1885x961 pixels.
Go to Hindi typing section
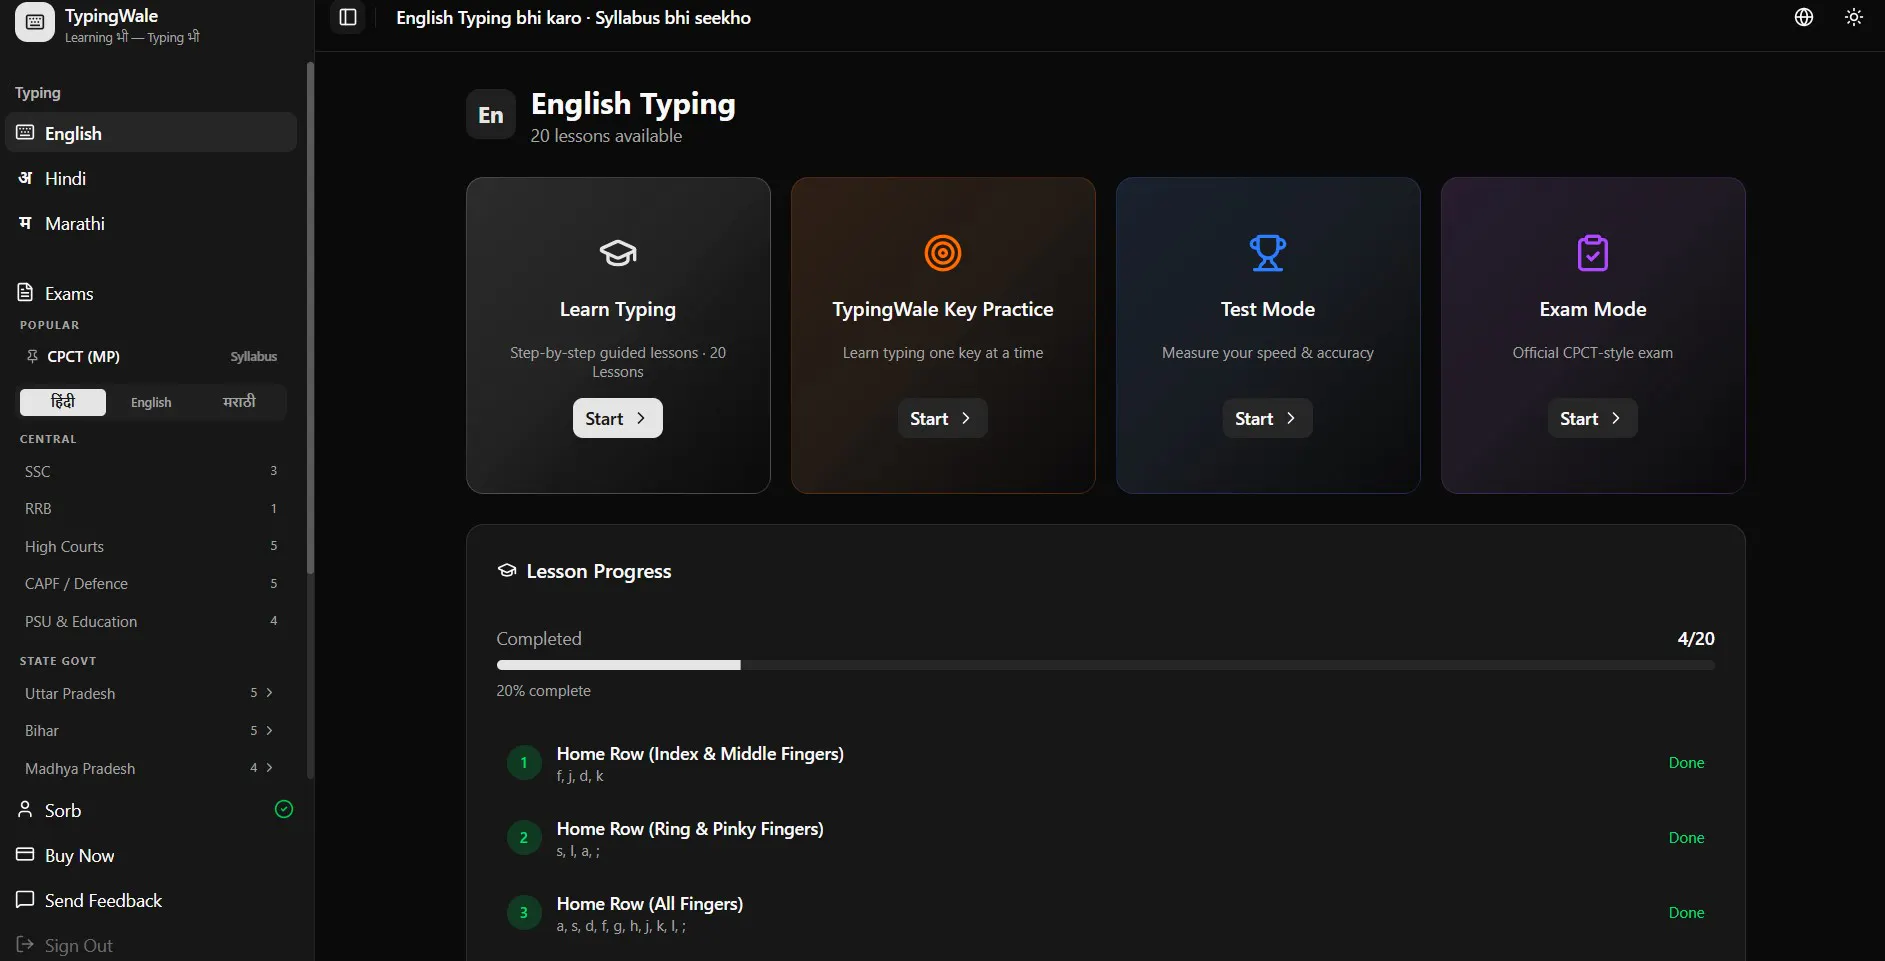coord(151,178)
